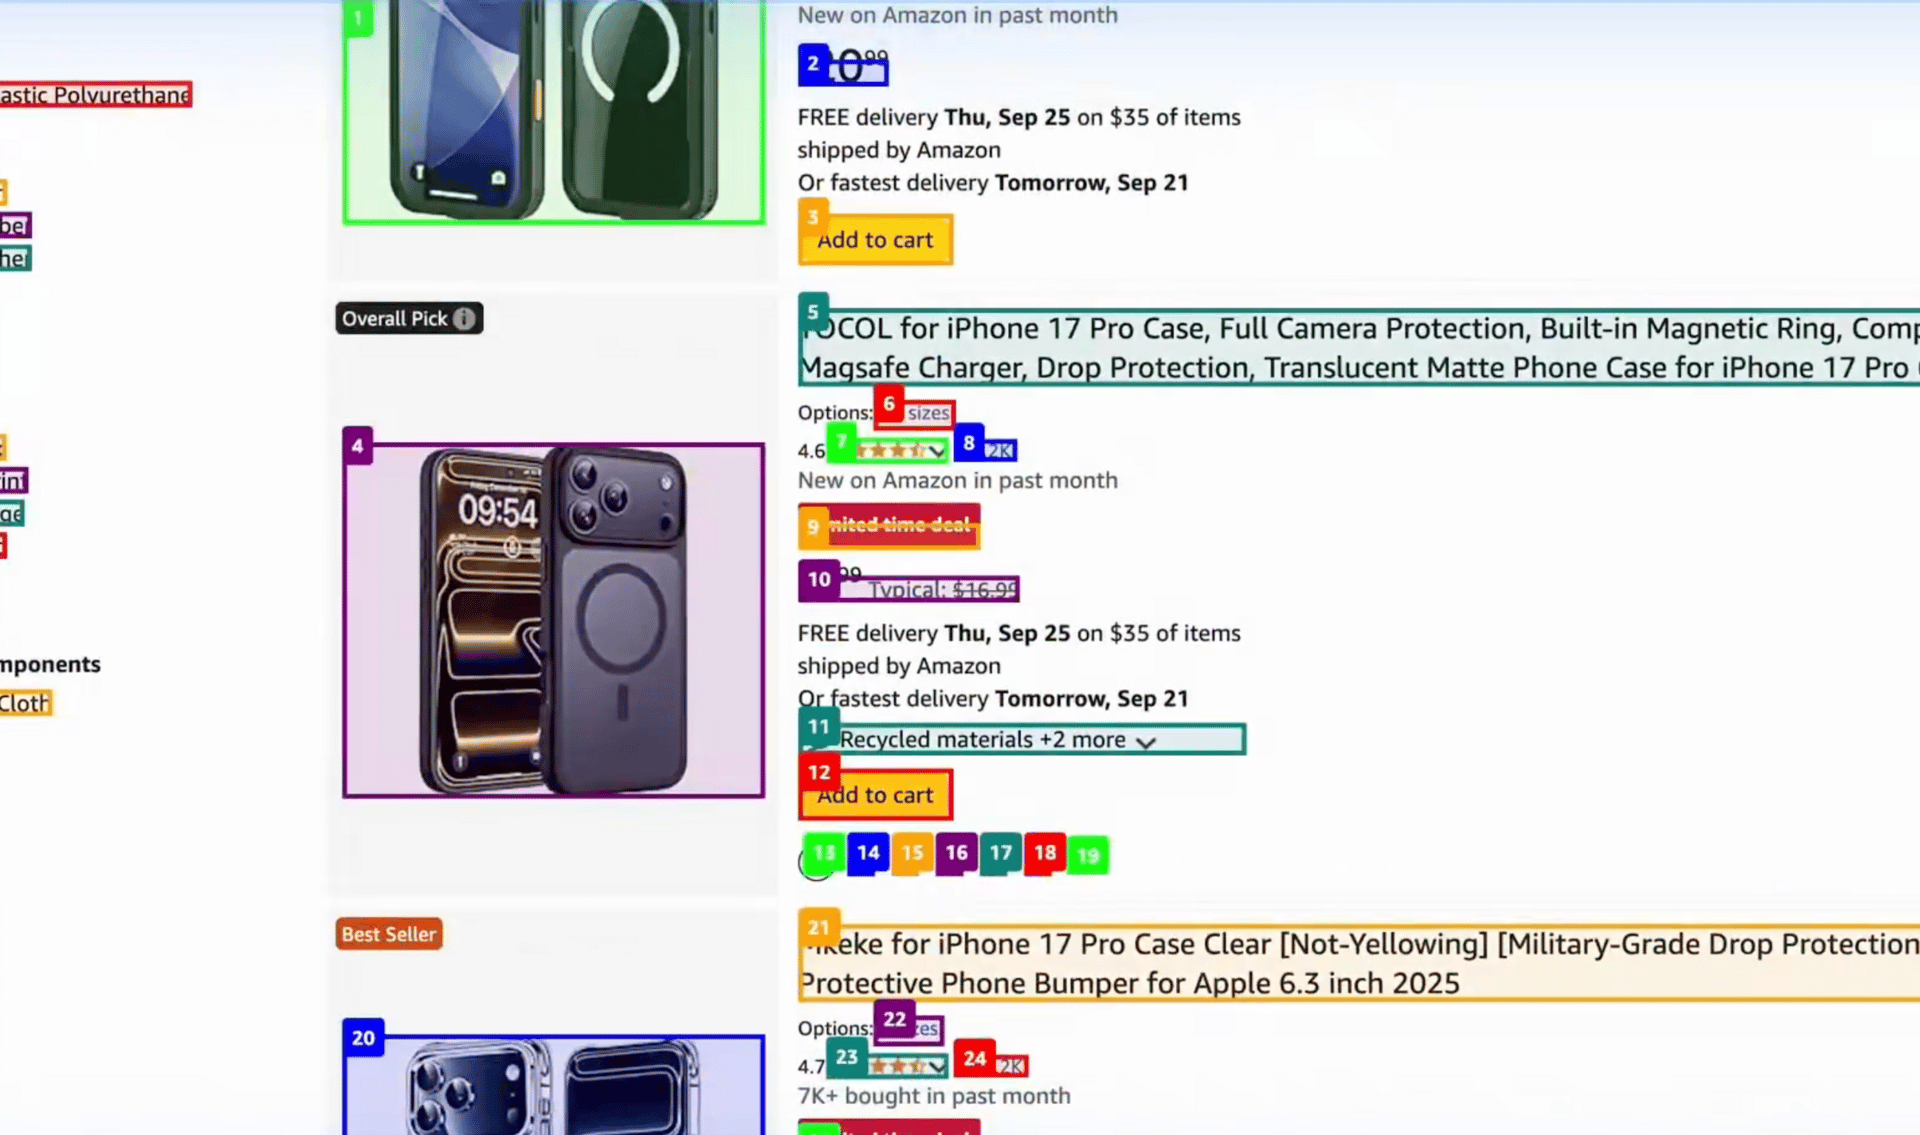The image size is (1920, 1135).
Task: Click the purple magnetic case product image
Action: click(554, 620)
